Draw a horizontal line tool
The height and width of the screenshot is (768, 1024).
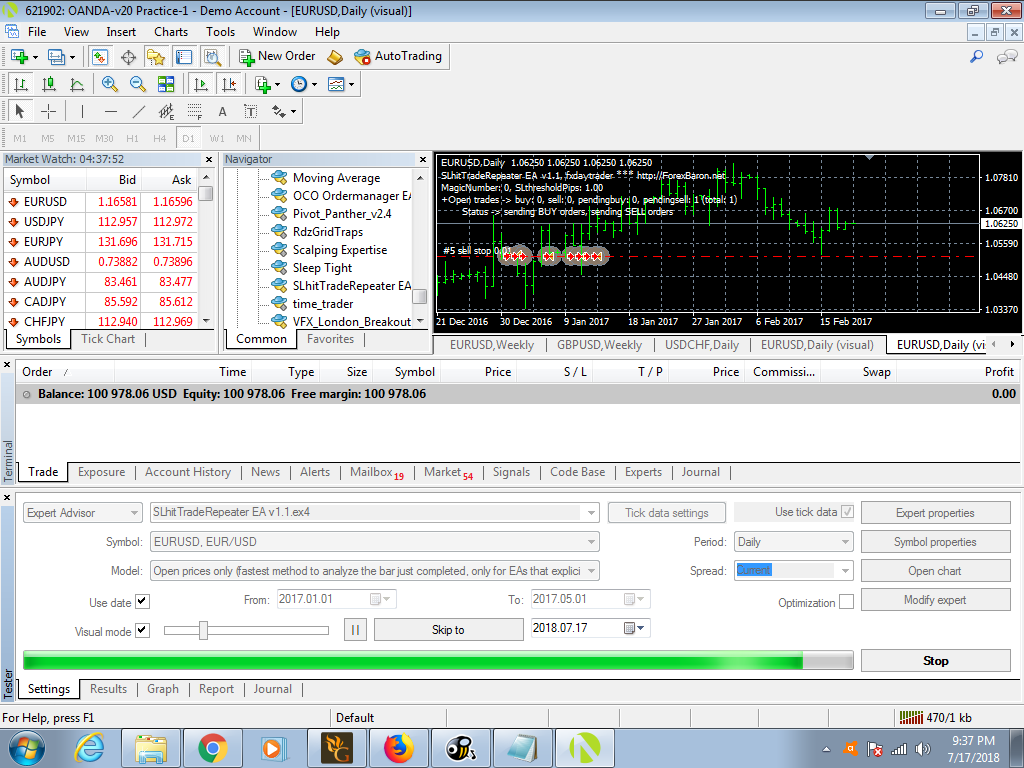point(110,112)
